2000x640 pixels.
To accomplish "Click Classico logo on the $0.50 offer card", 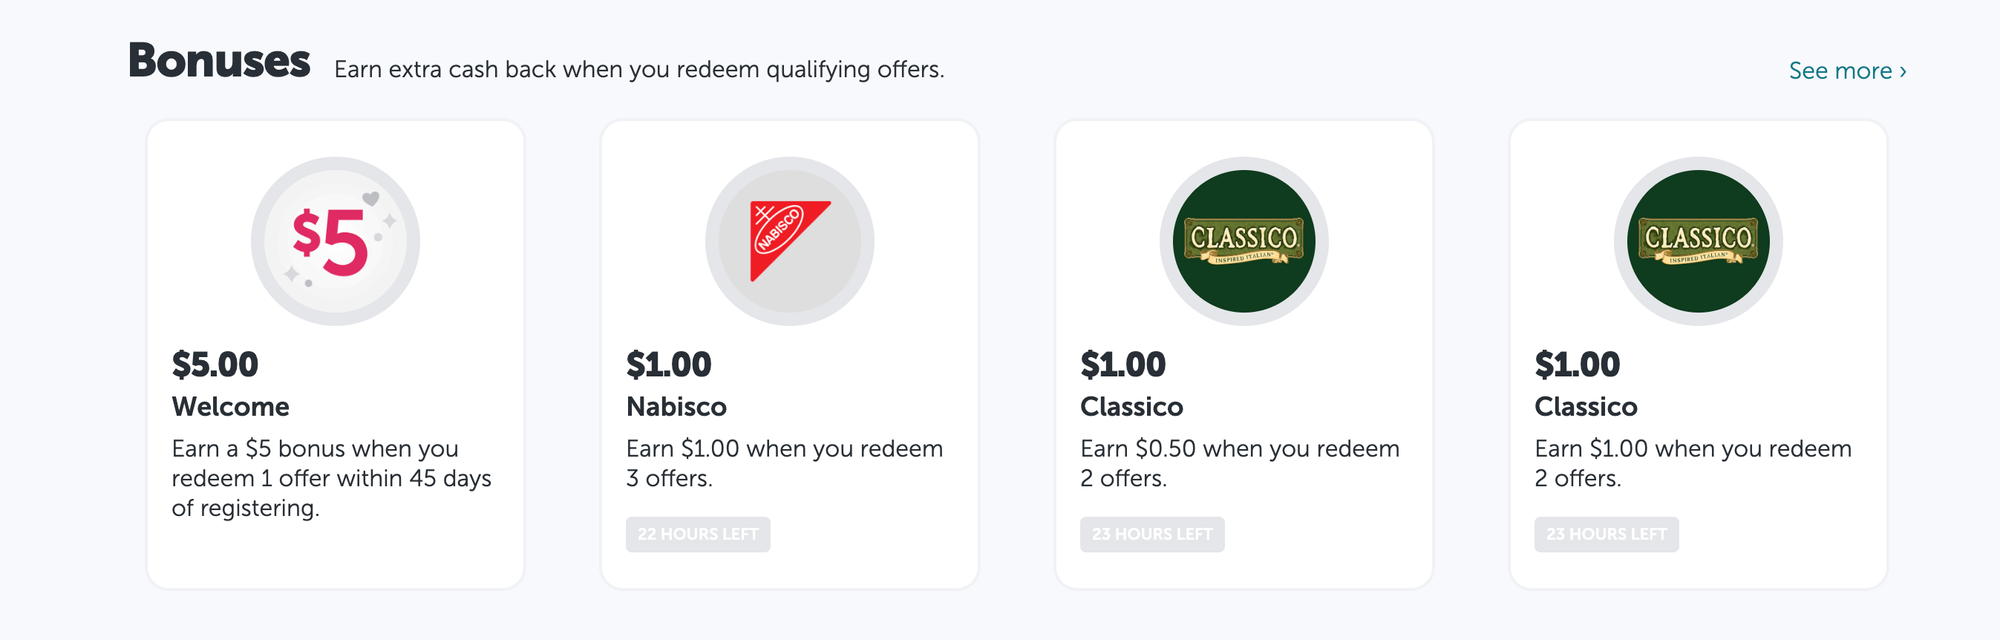I will (x=1244, y=241).
